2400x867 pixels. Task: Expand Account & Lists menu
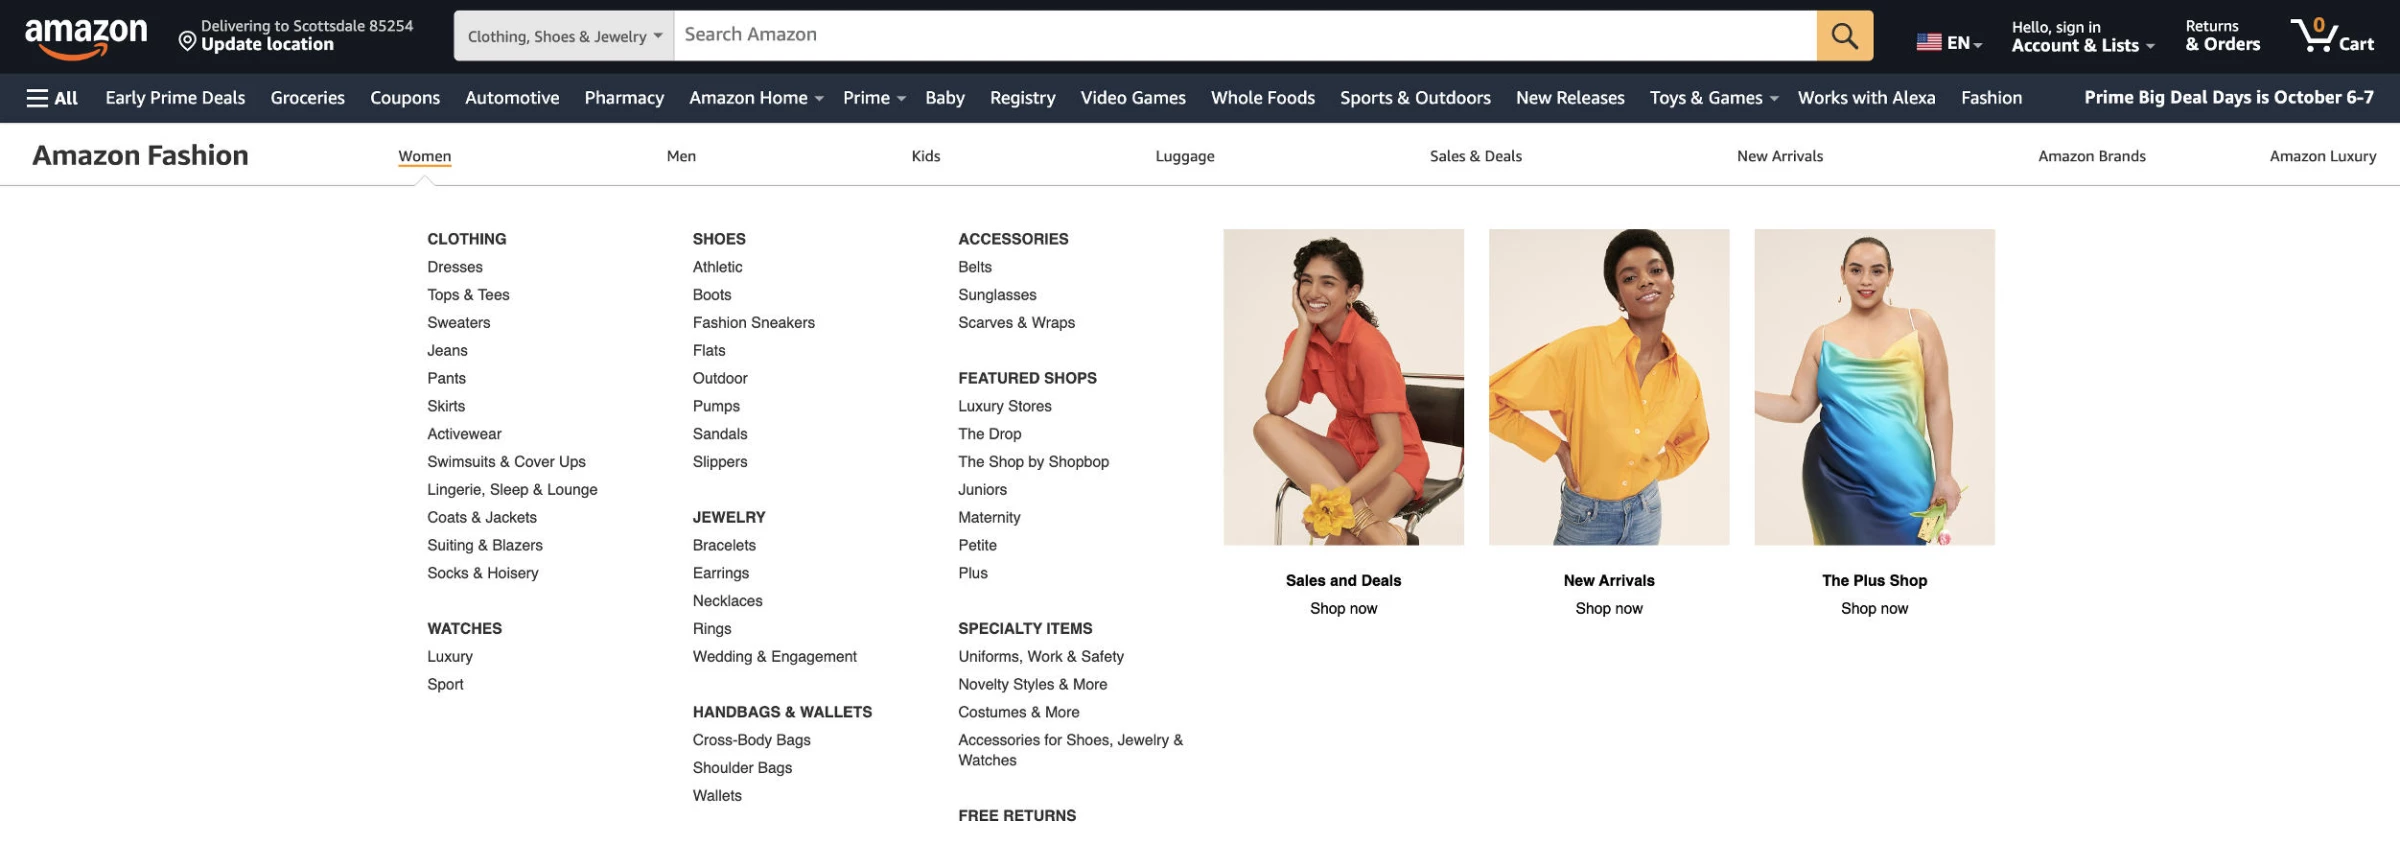[2082, 36]
